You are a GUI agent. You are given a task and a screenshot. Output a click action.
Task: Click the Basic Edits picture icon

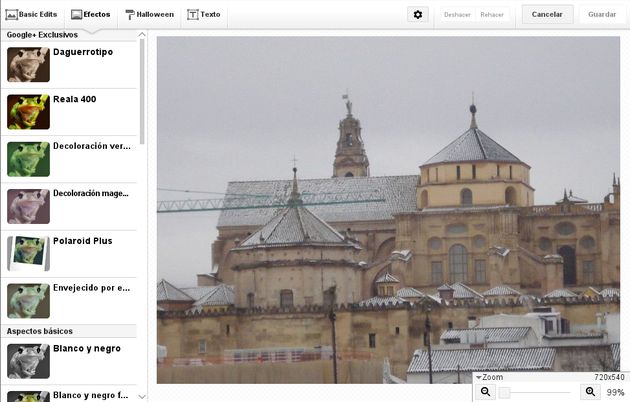[11, 15]
